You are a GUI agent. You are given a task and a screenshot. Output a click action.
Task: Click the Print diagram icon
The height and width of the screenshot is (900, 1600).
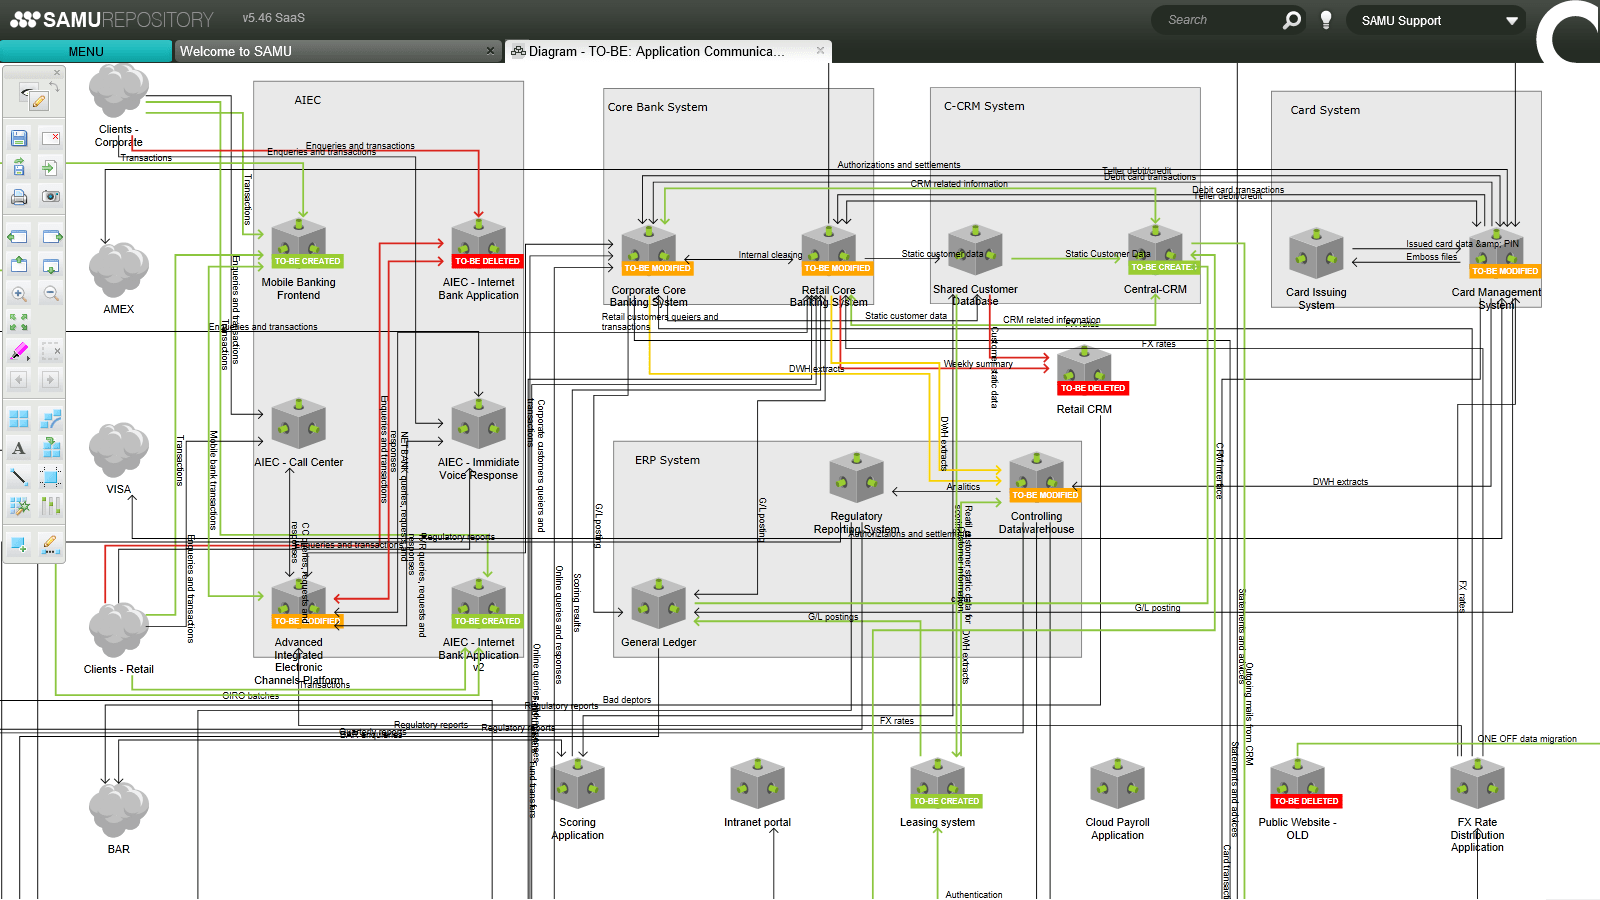[19, 196]
